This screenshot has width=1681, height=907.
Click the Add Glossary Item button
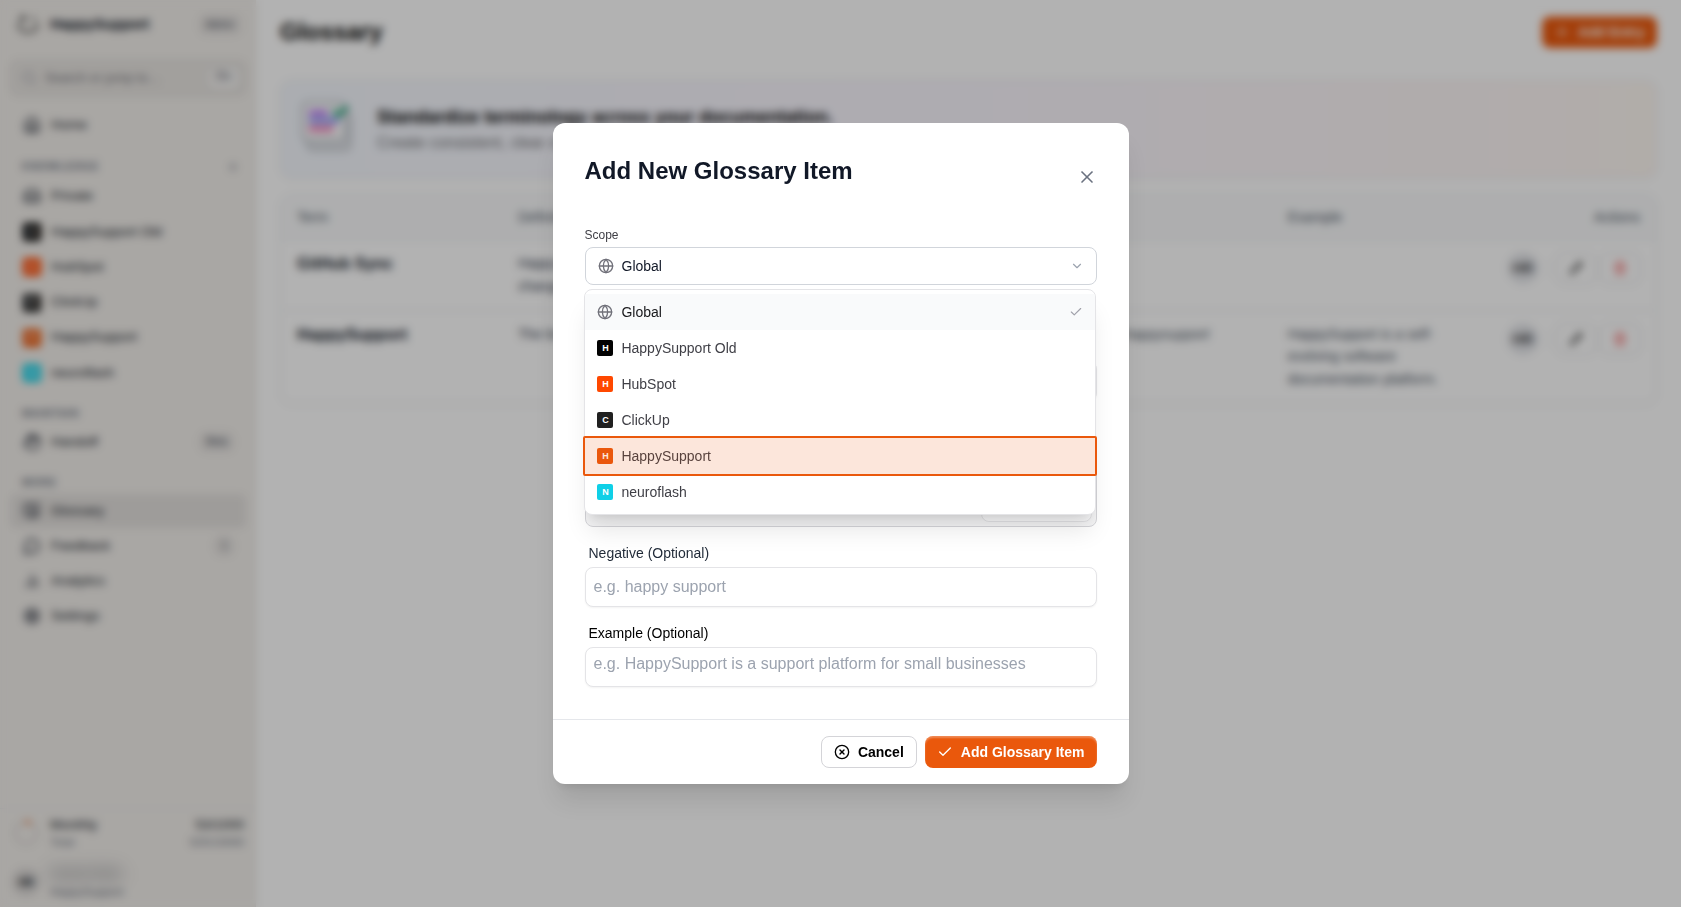tap(1010, 752)
